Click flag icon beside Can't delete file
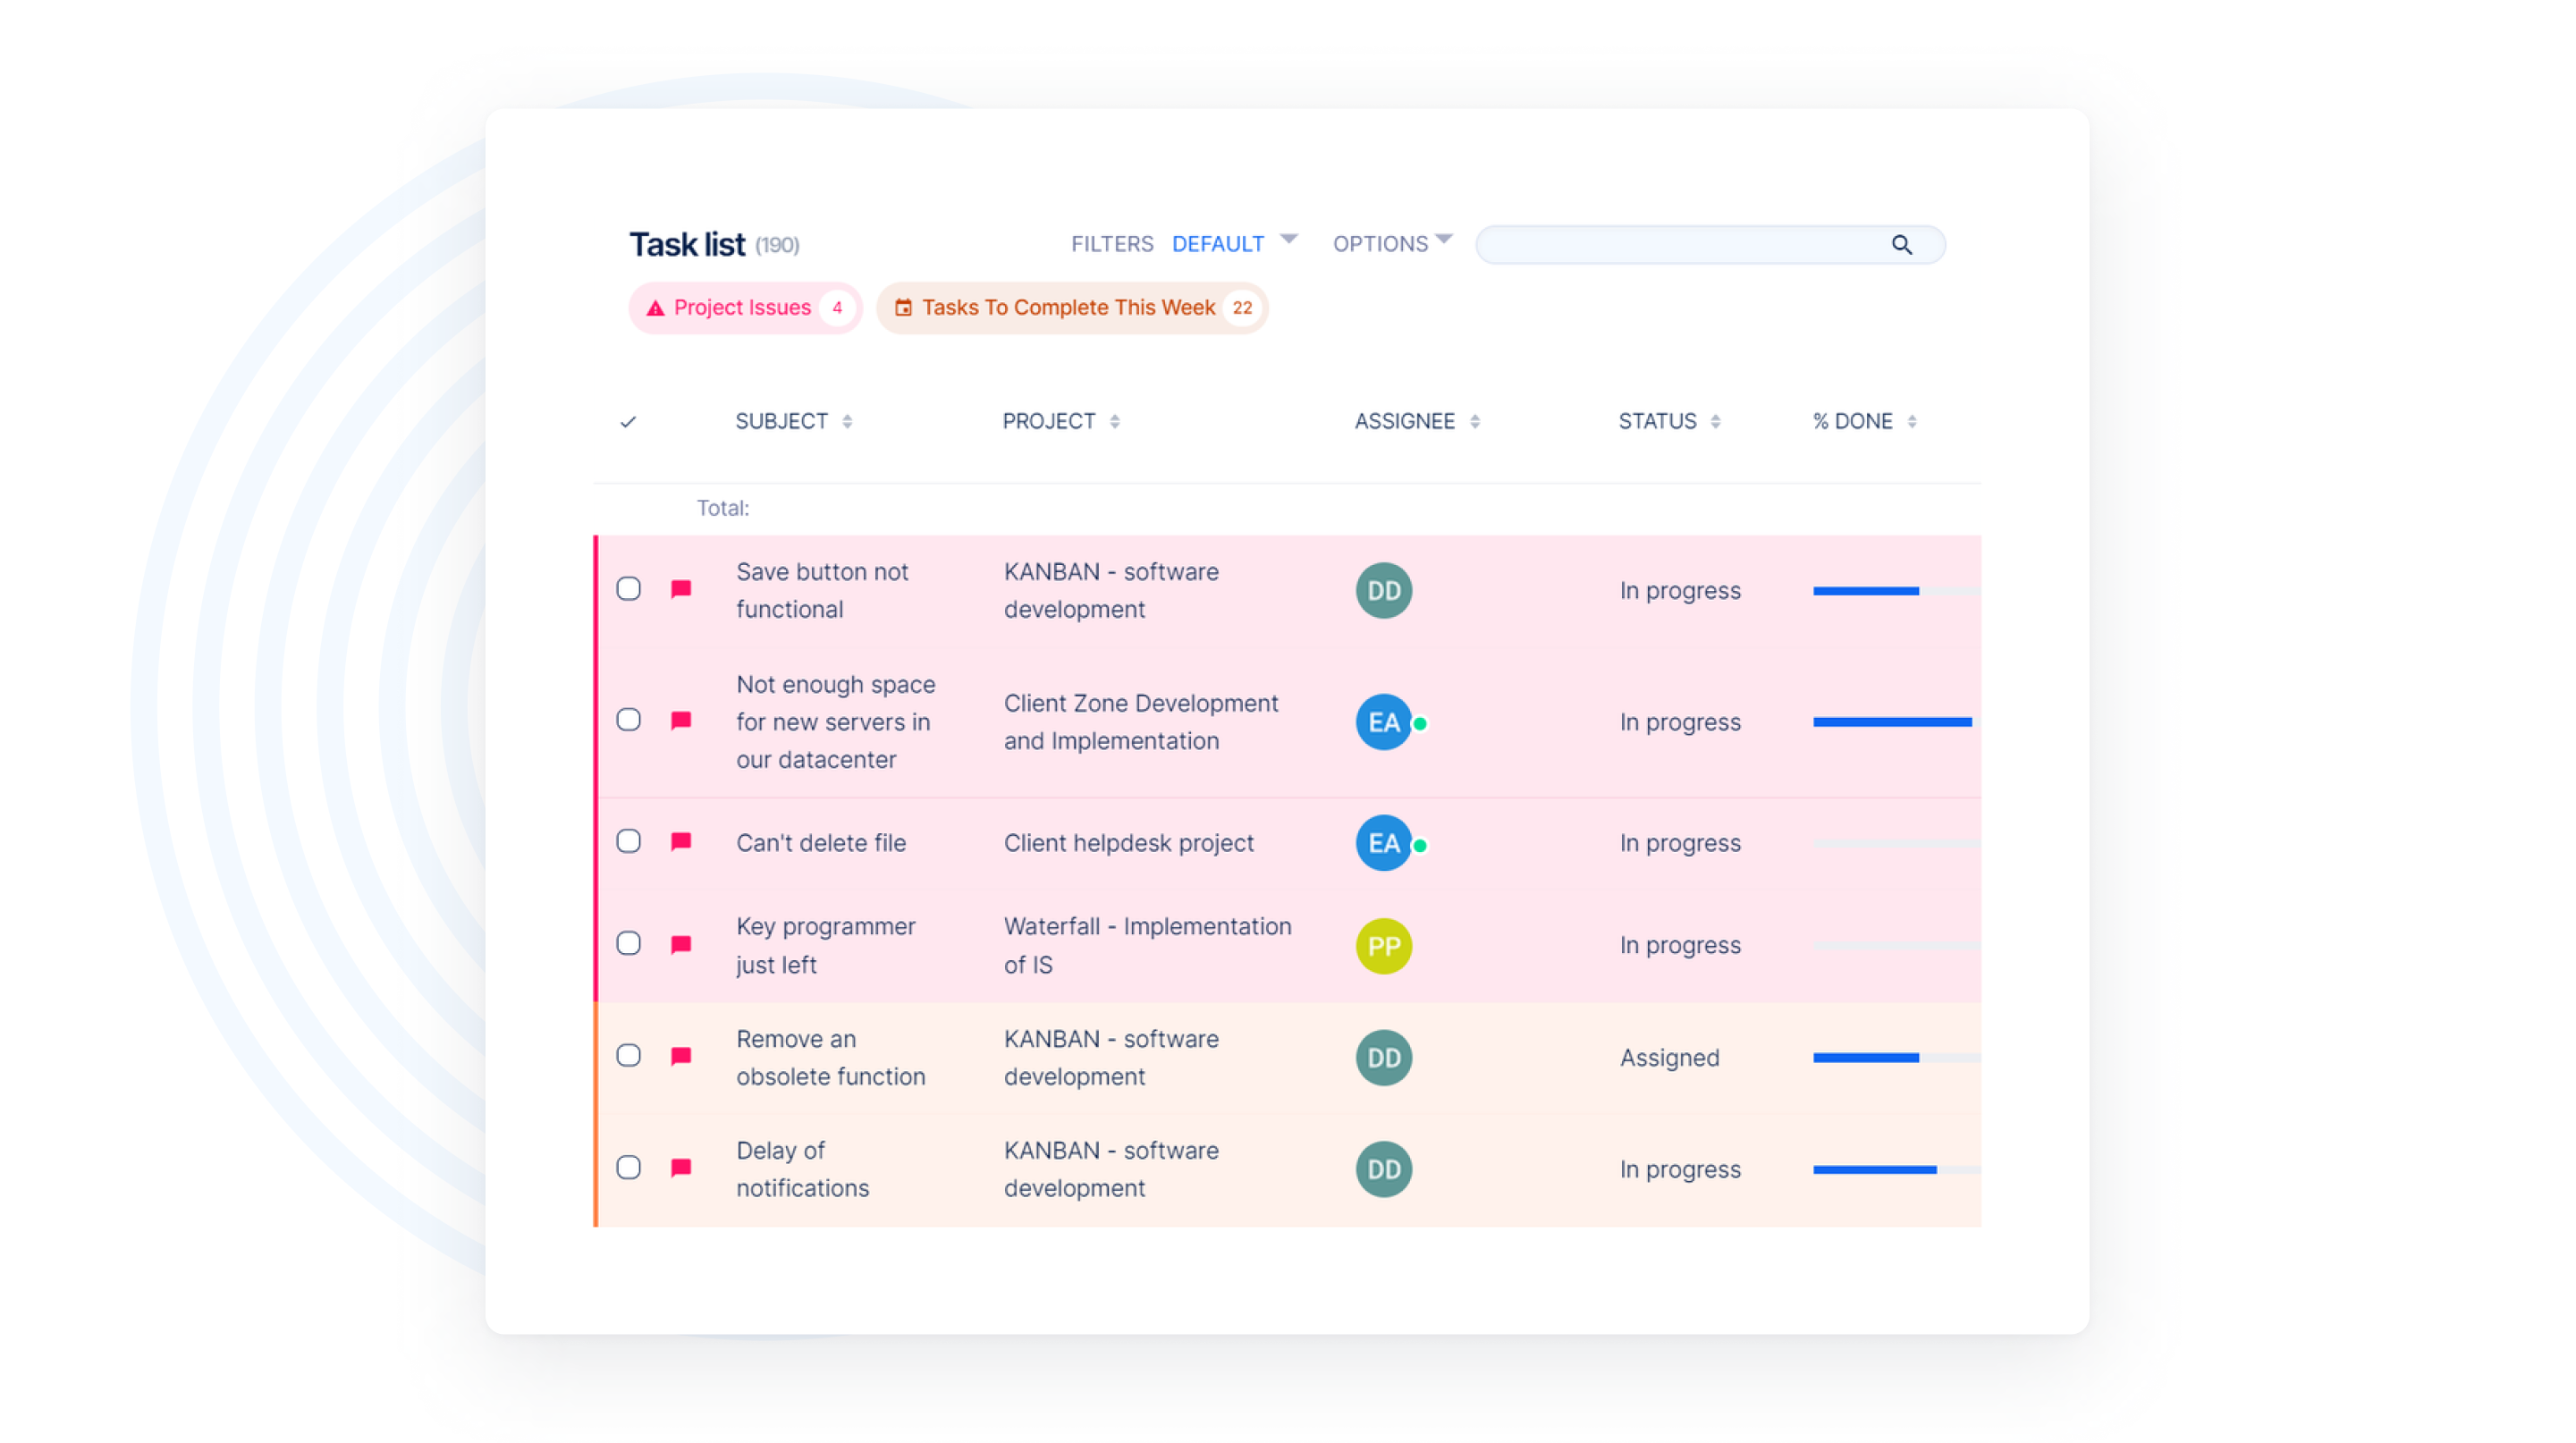 [x=681, y=842]
